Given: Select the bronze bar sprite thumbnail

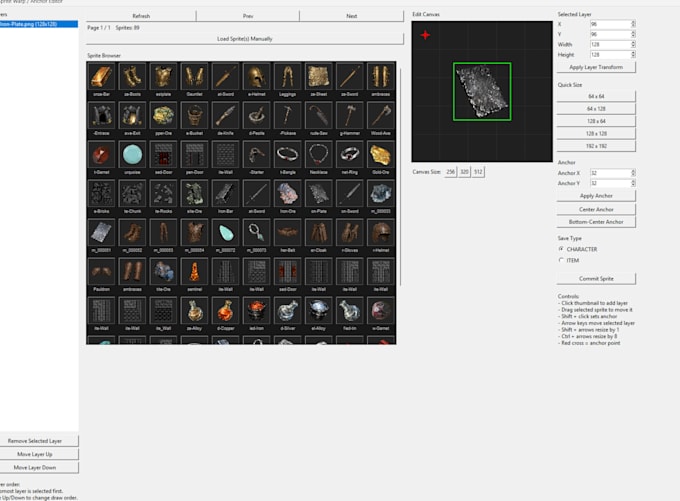Looking at the screenshot, I should [x=101, y=76].
